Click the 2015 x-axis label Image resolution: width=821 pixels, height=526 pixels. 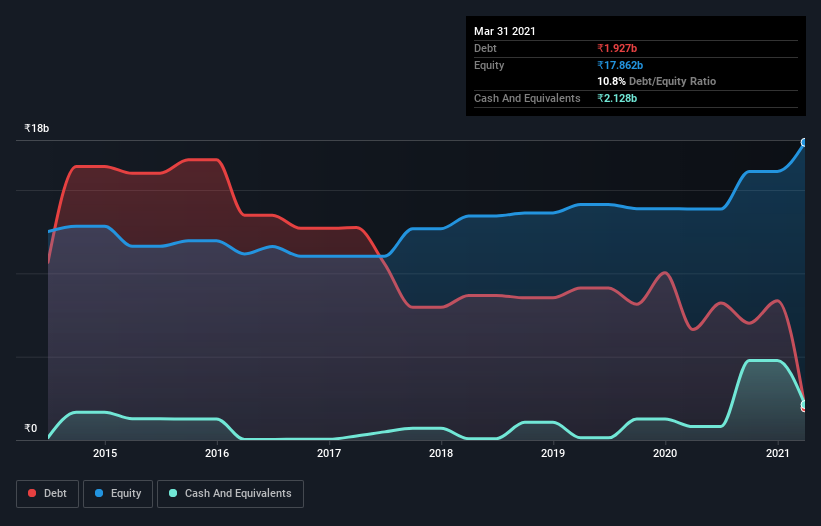coord(105,453)
